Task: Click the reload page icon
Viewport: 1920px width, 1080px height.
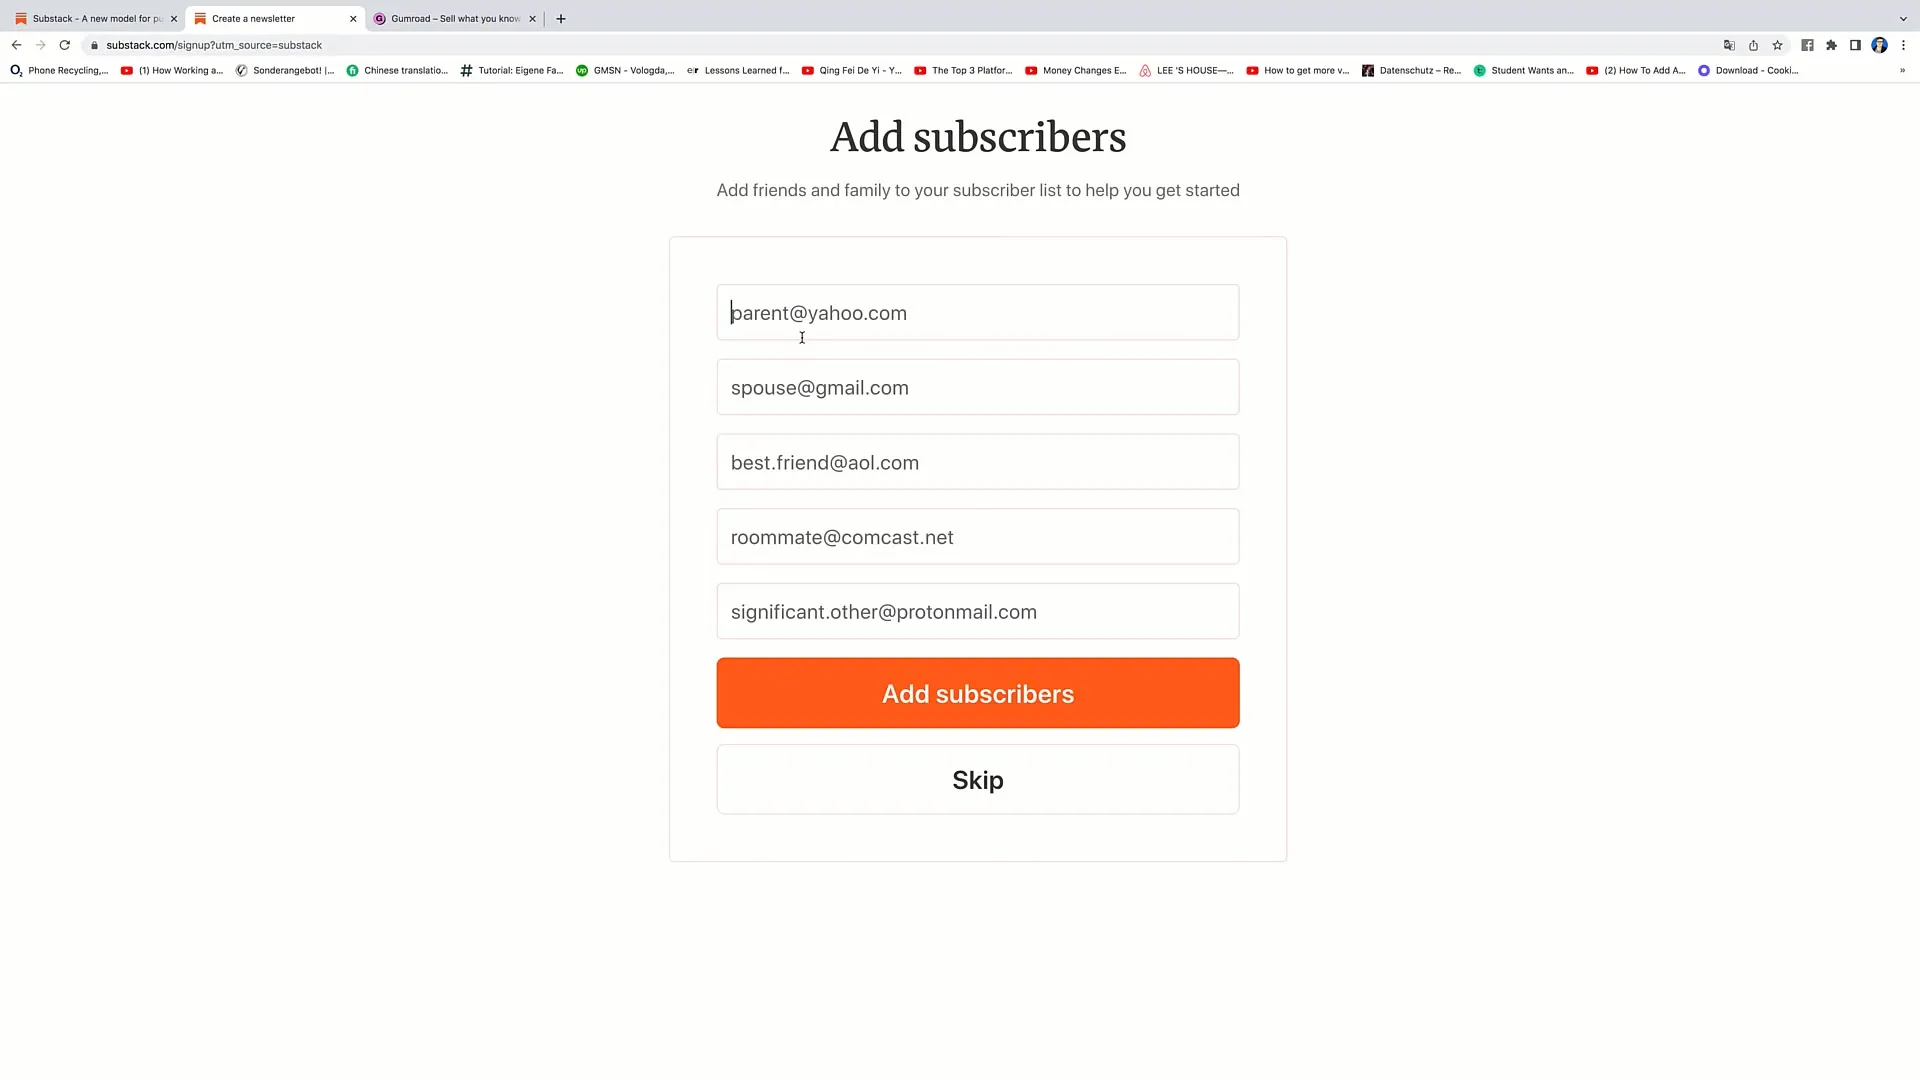Action: point(63,45)
